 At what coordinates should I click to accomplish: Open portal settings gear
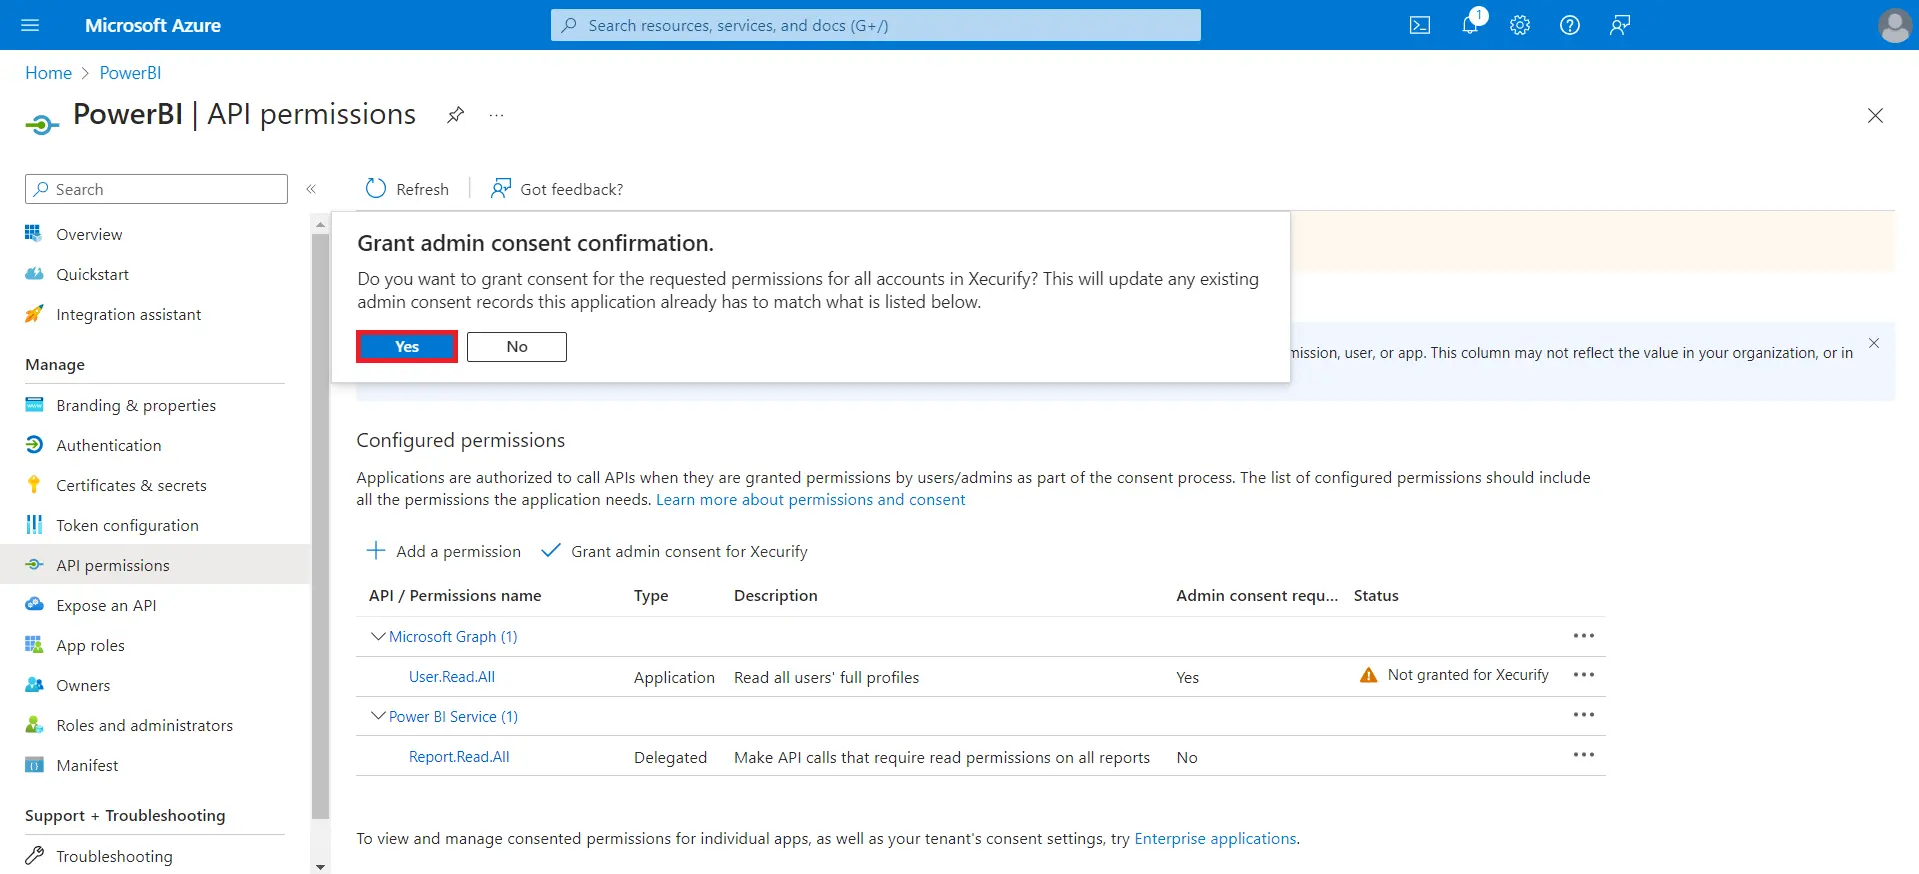[1520, 25]
